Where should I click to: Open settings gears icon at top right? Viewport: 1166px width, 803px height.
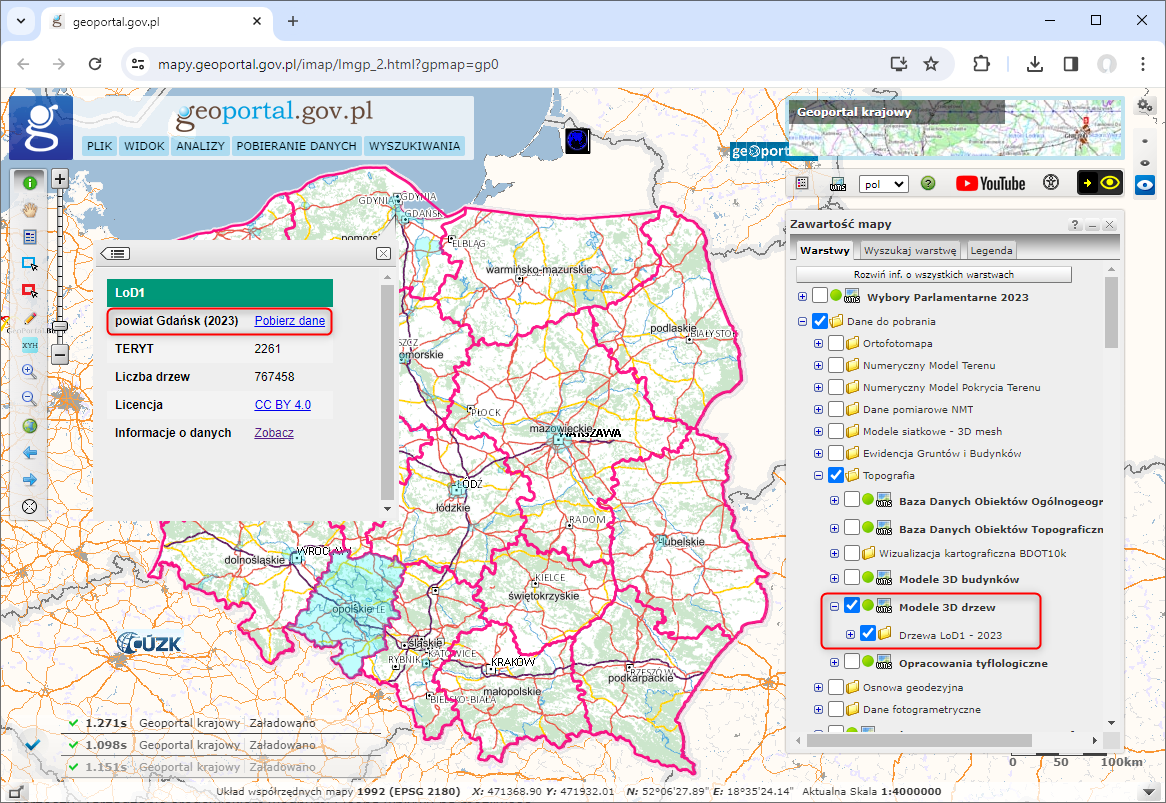[1145, 105]
